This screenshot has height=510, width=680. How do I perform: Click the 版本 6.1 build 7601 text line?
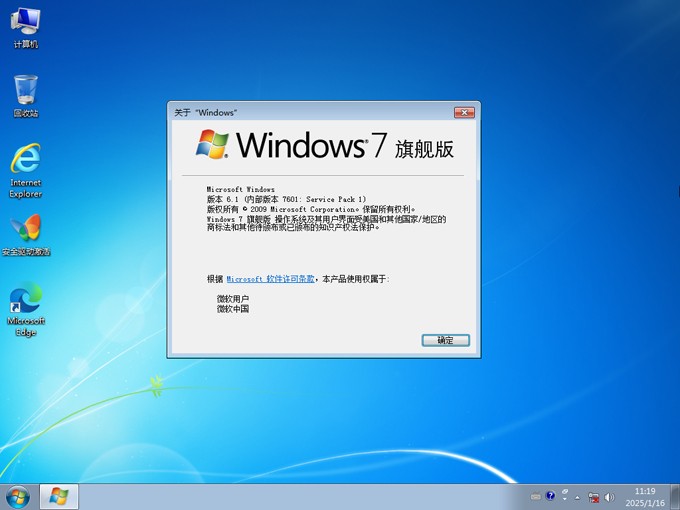point(286,199)
